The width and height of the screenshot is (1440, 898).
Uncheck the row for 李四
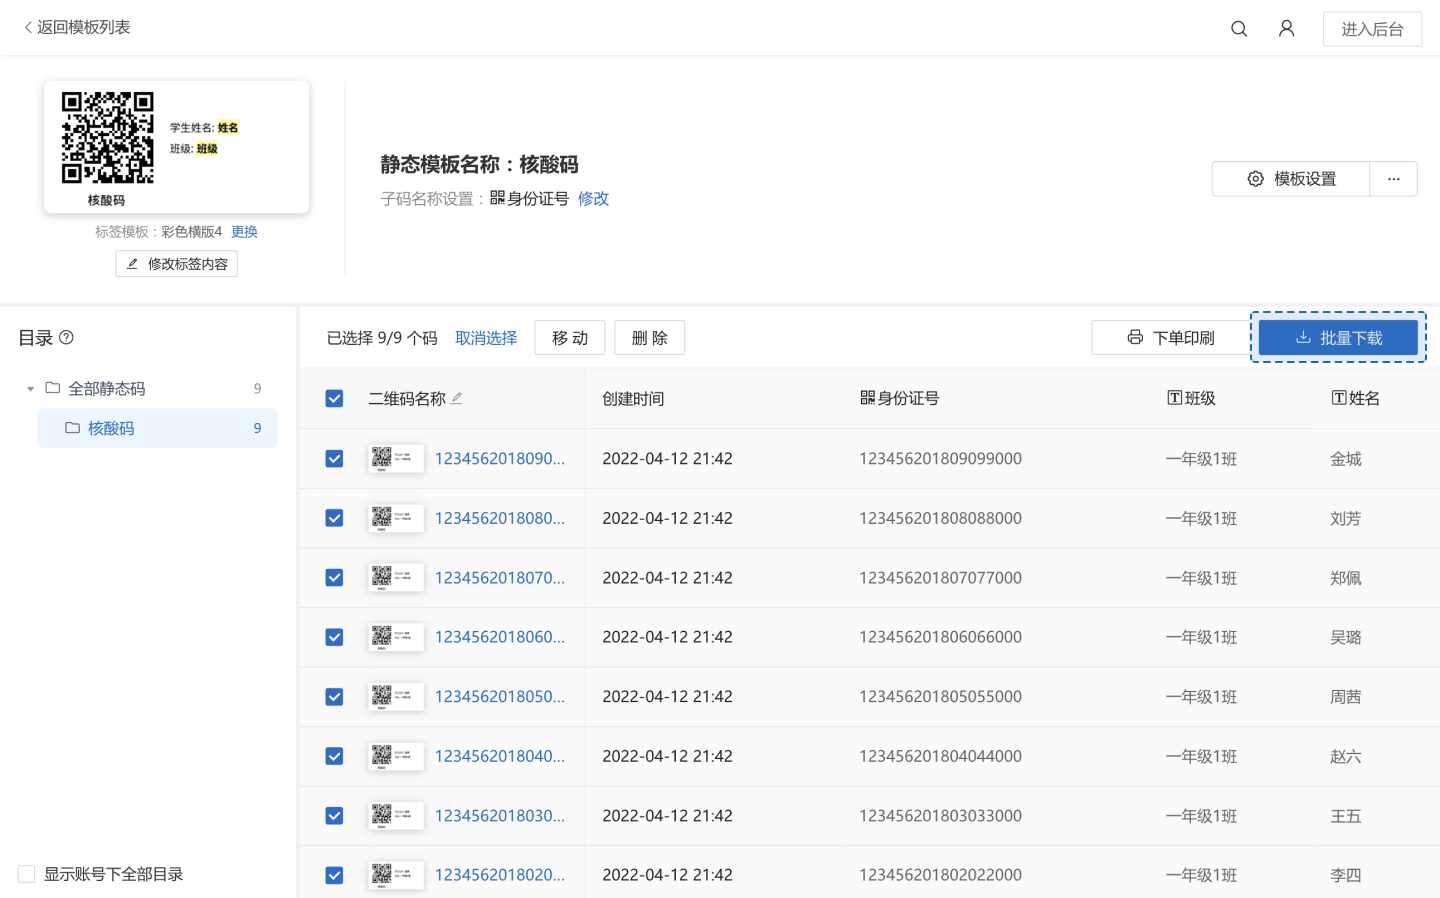pos(335,875)
